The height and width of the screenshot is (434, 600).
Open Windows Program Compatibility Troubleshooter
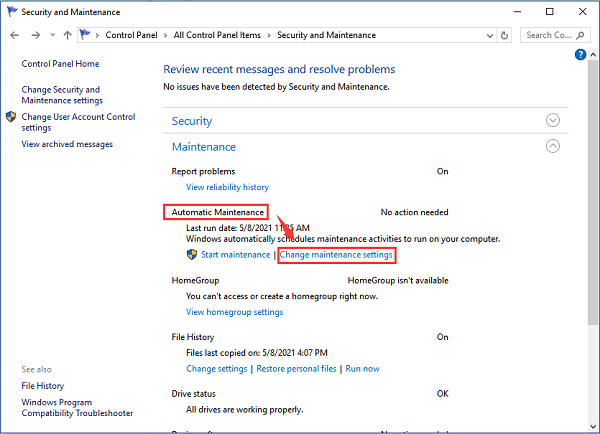(77, 408)
